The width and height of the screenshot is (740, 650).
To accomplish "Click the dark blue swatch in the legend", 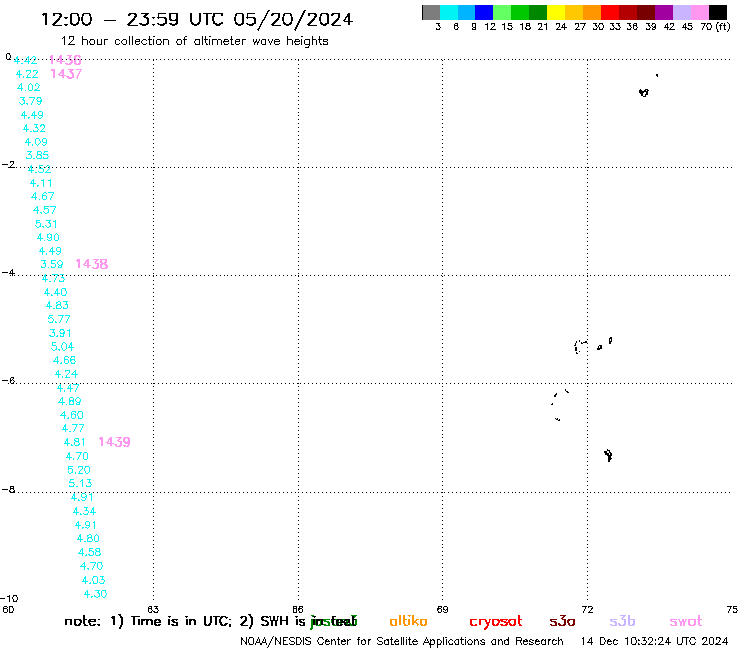I will (484, 12).
